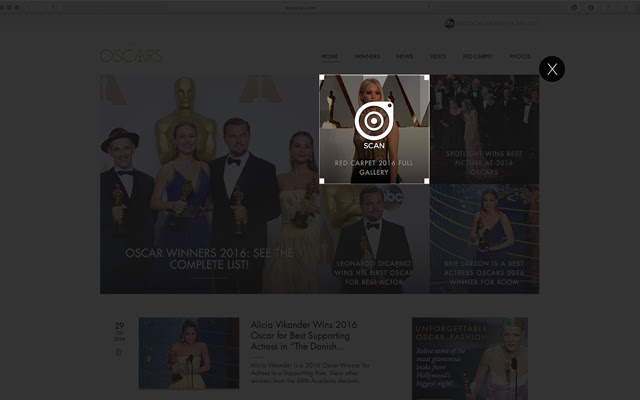Click the ABC logo in top bar
The image size is (640, 400).
tap(449, 23)
